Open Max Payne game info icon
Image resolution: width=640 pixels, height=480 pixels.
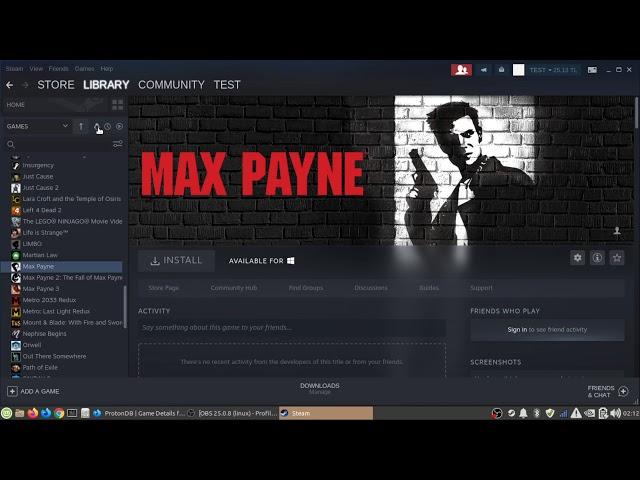point(597,258)
